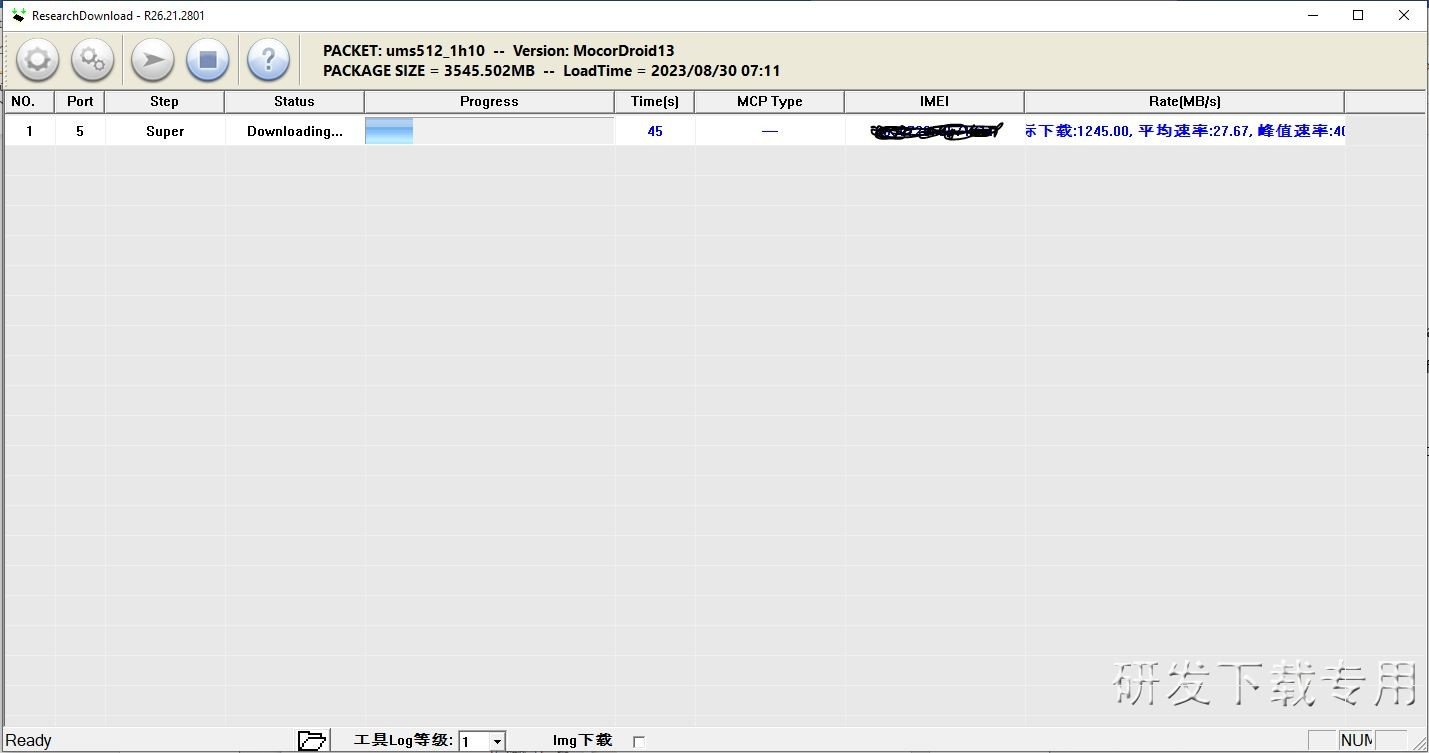Viewport: 1429px width, 753px height.
Task: Click the MCP Type column header
Action: pyautogui.click(x=769, y=101)
